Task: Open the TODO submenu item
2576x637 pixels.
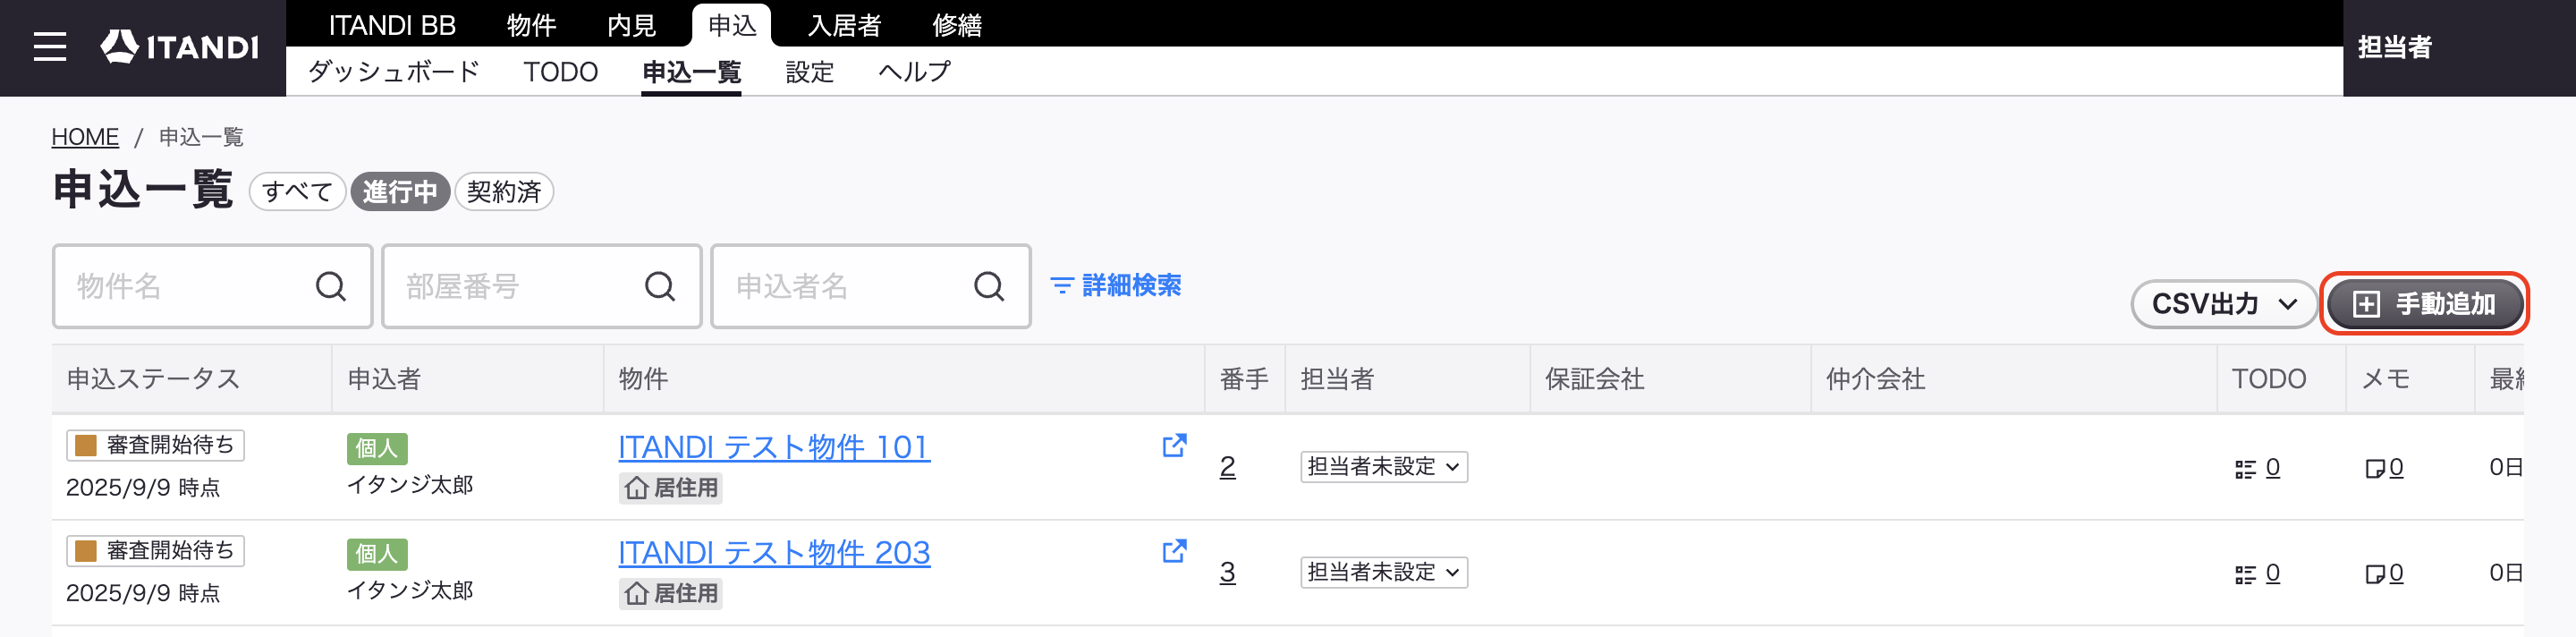Action: tap(560, 72)
